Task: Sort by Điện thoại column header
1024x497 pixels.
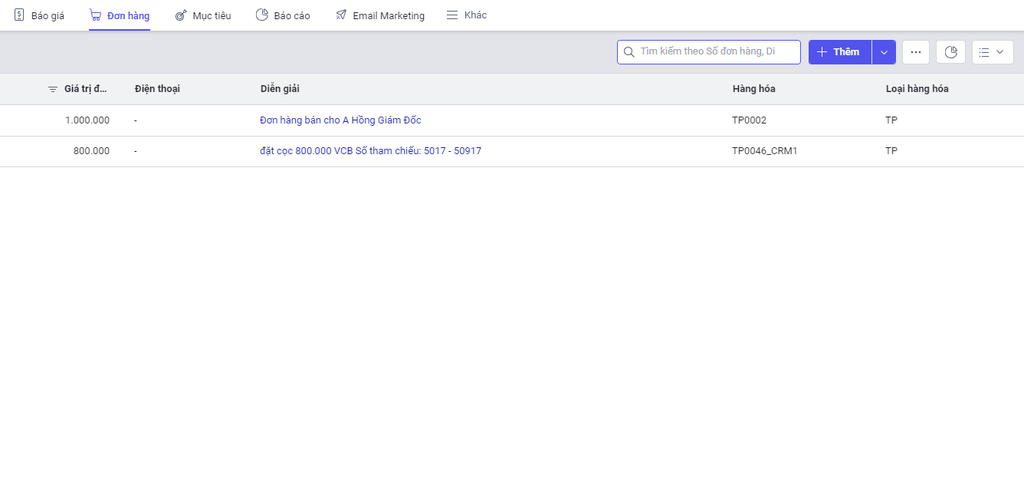Action: (157, 89)
